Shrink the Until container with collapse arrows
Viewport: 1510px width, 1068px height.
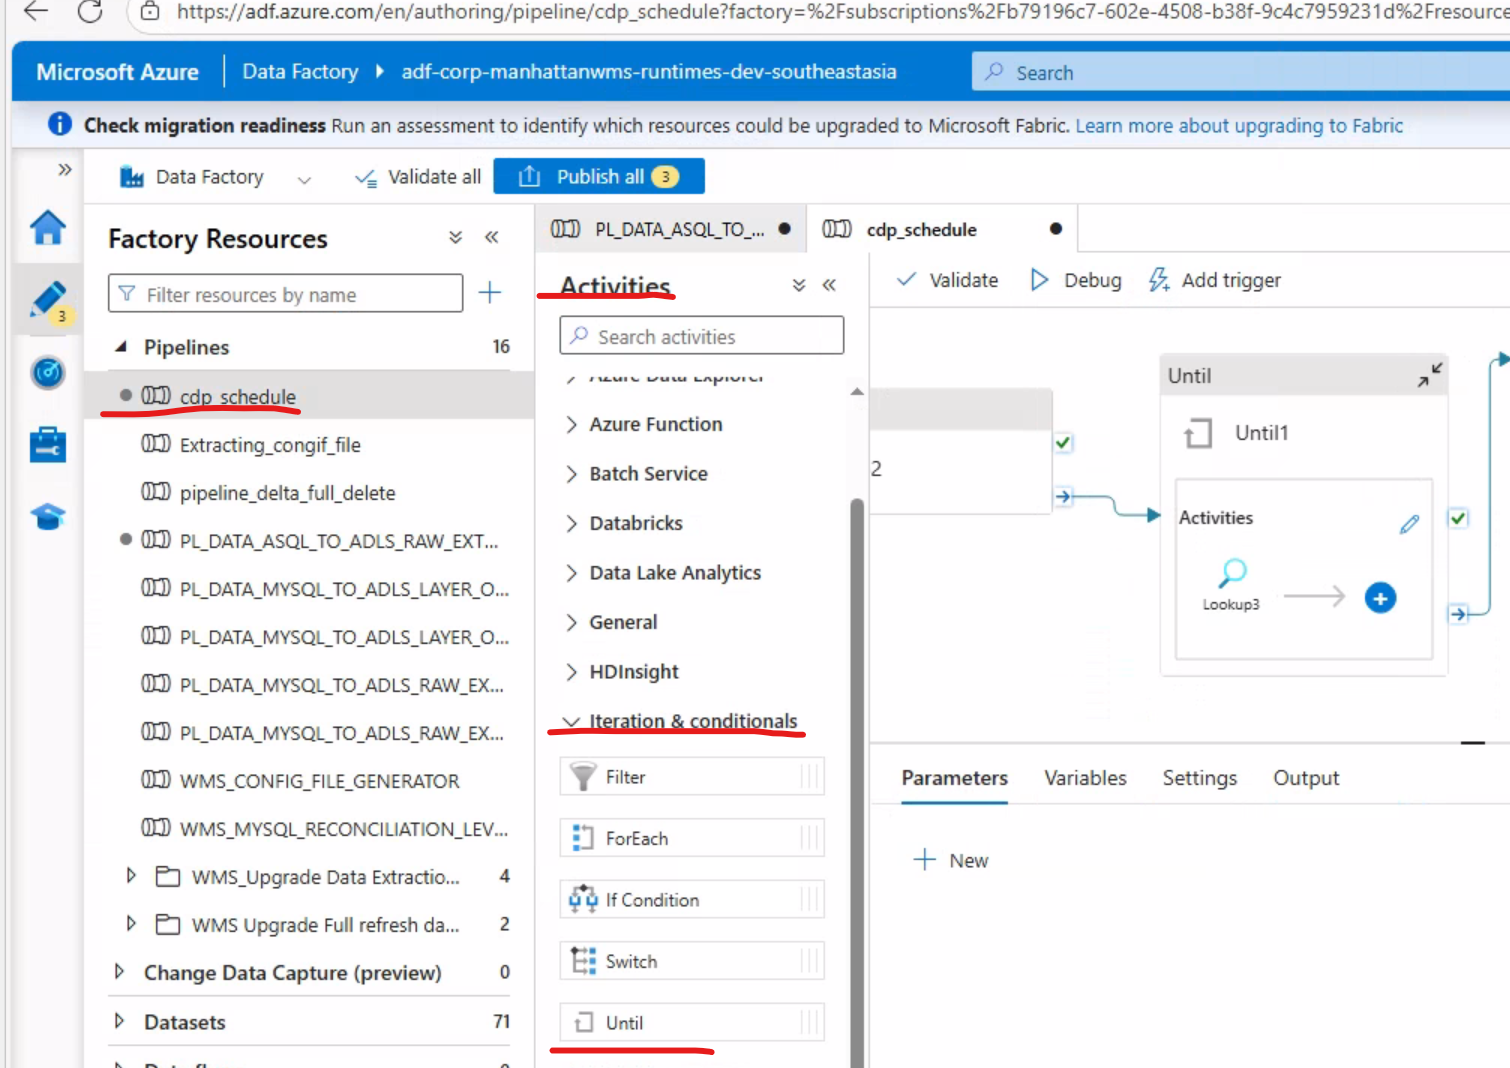[x=1430, y=375]
